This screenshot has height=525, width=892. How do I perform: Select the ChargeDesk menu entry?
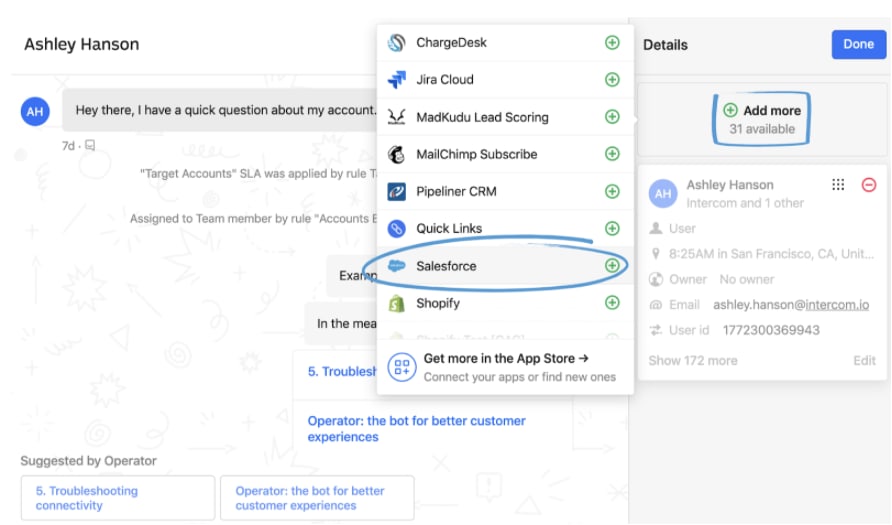[505, 43]
